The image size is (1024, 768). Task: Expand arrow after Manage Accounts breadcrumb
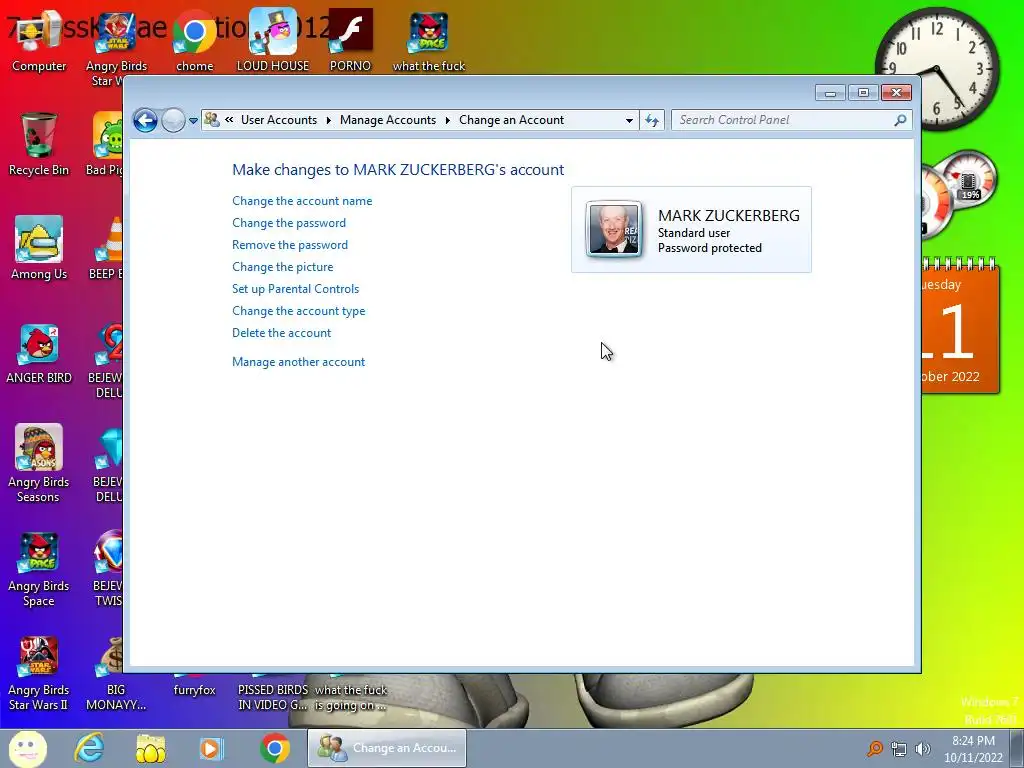tap(447, 120)
